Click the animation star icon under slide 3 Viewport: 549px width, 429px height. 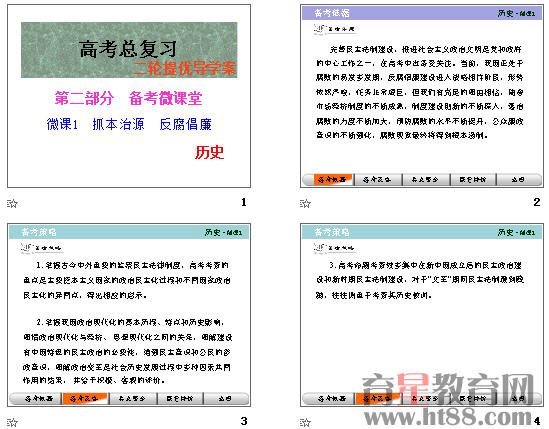pos(12,422)
